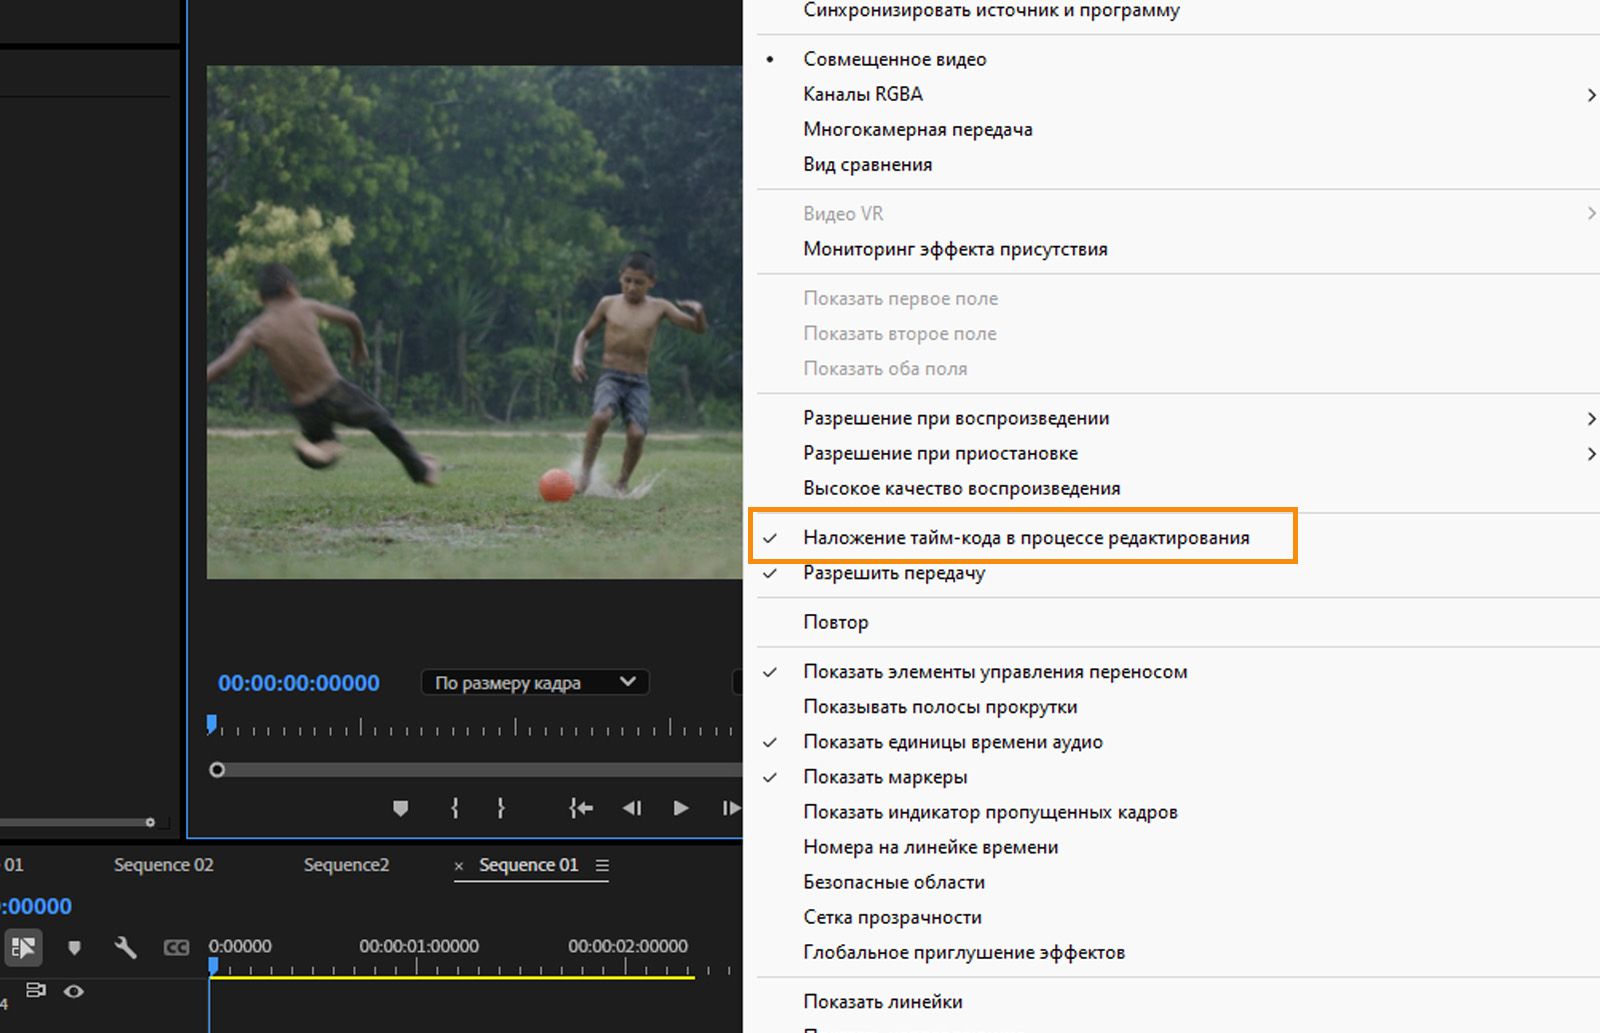This screenshot has width=1600, height=1033.
Task: Toggle sync lock on the video track
Action: [36, 991]
